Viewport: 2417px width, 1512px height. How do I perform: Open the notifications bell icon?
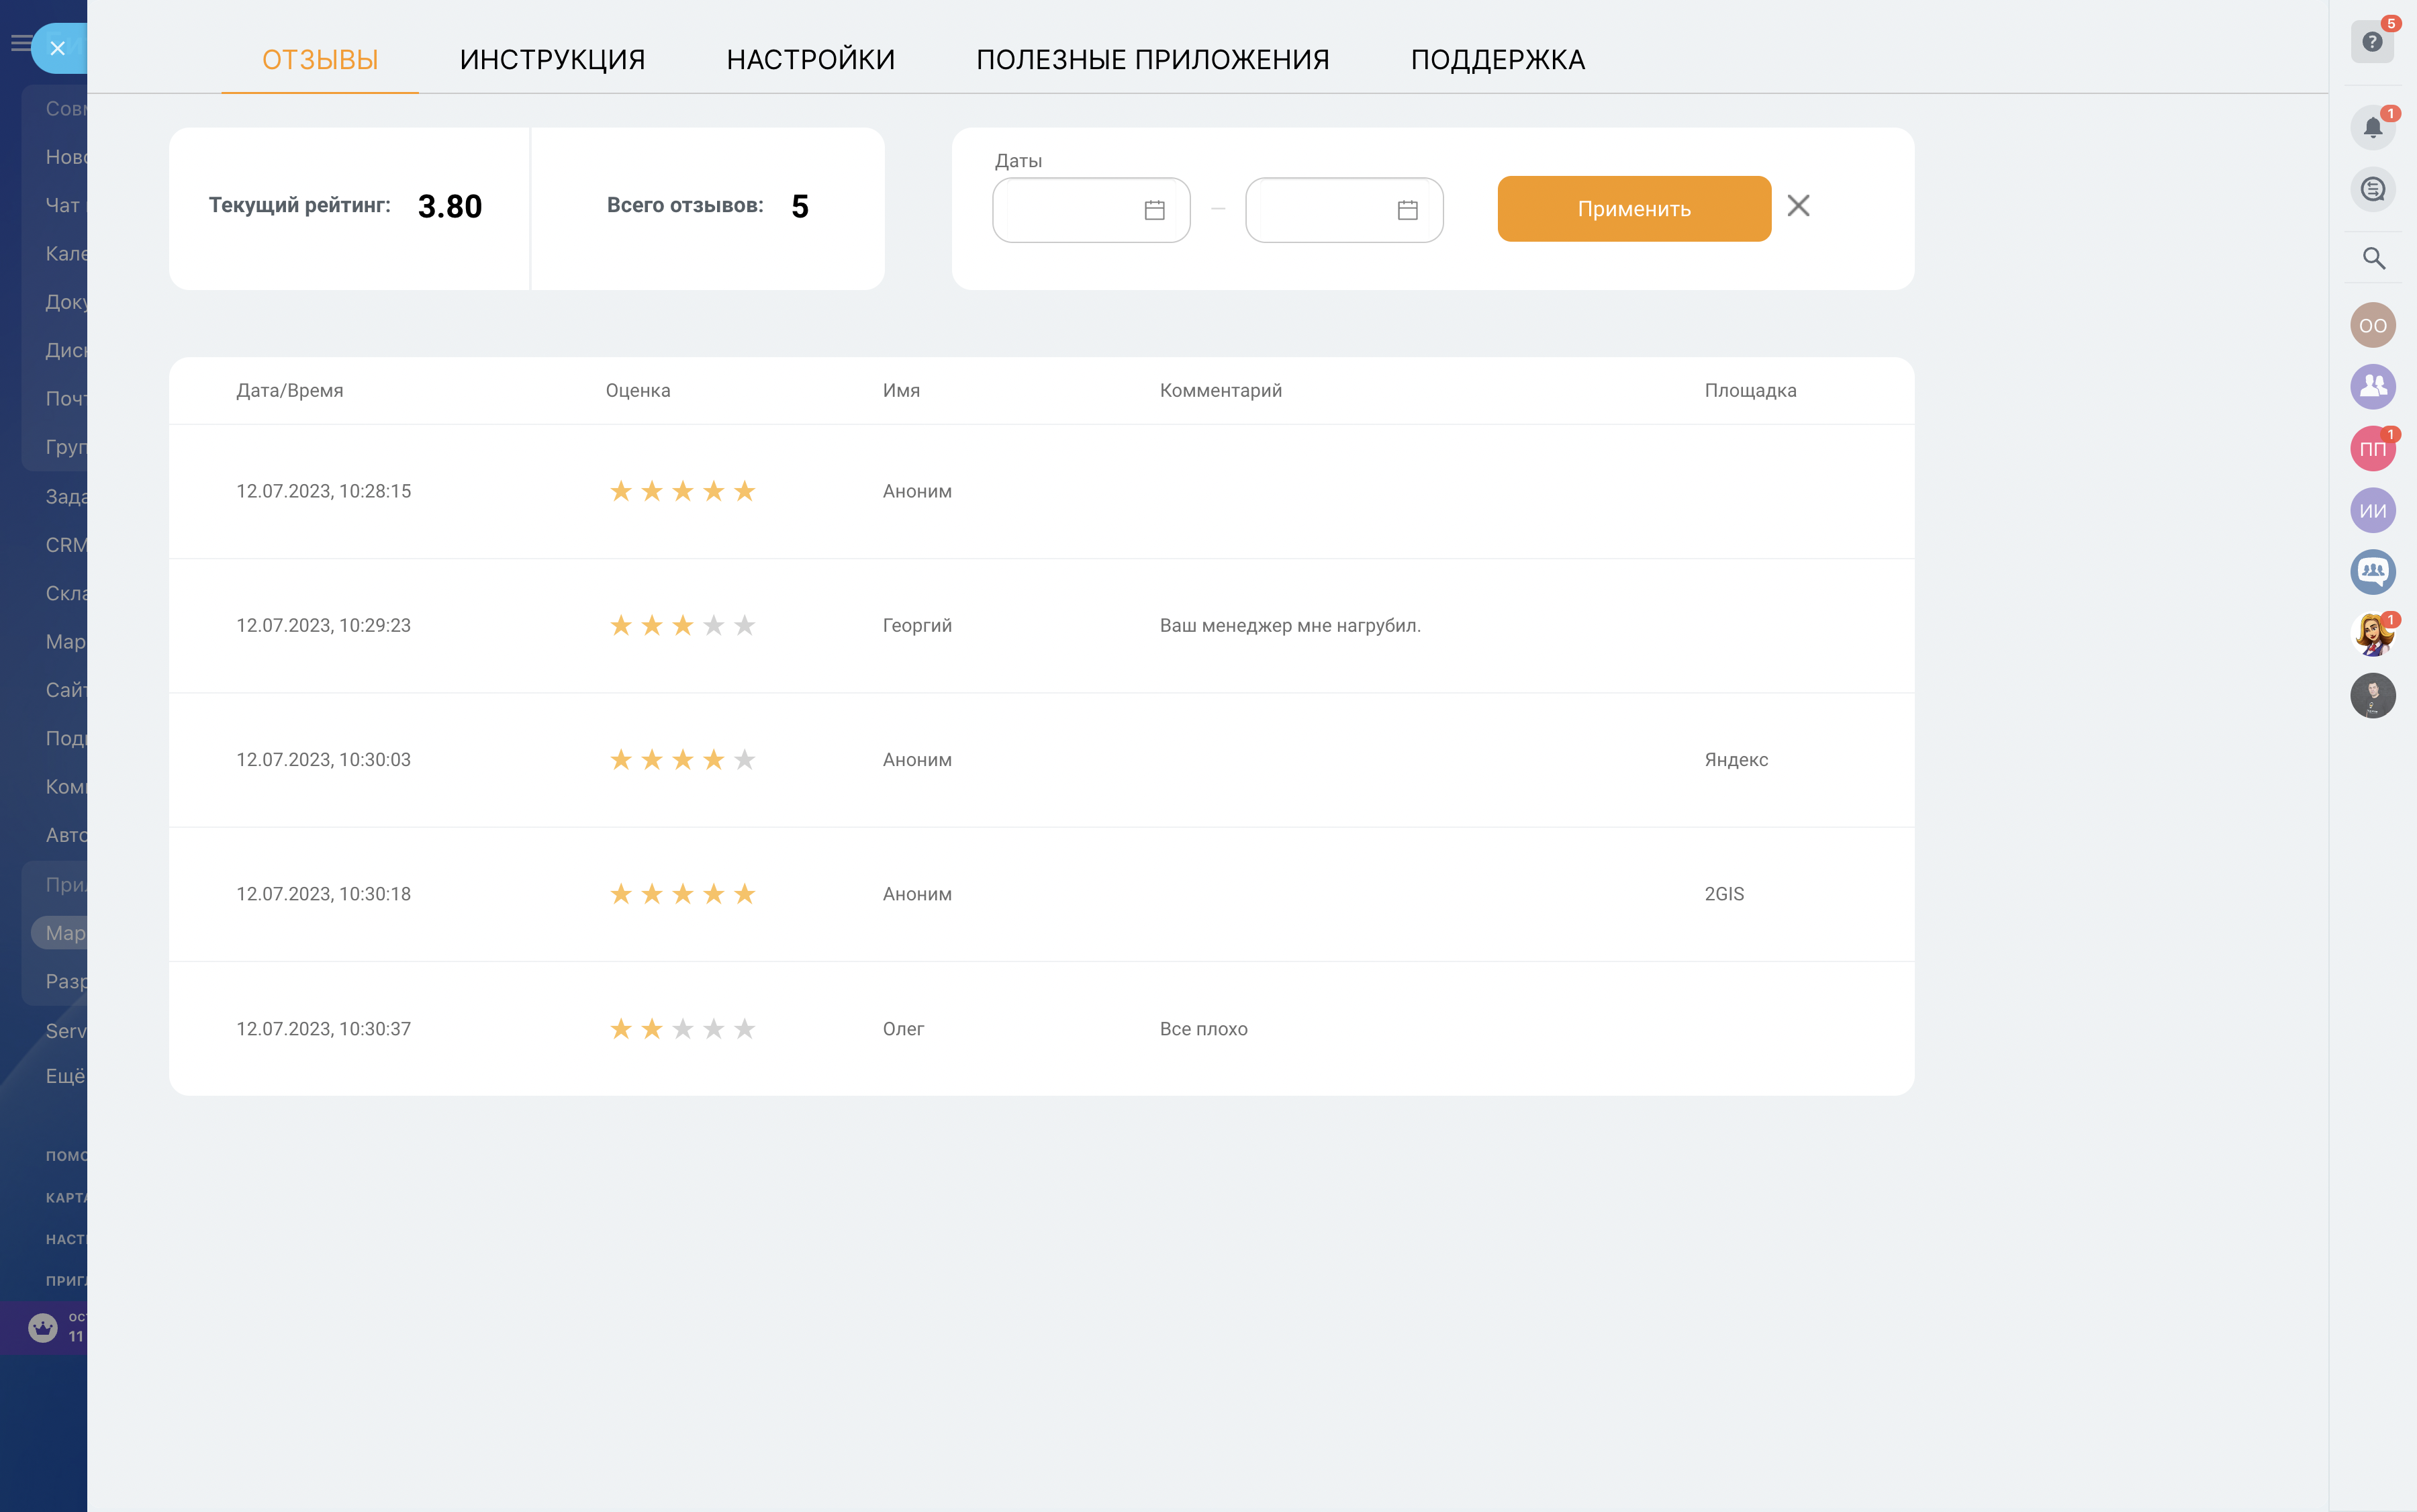click(2372, 128)
